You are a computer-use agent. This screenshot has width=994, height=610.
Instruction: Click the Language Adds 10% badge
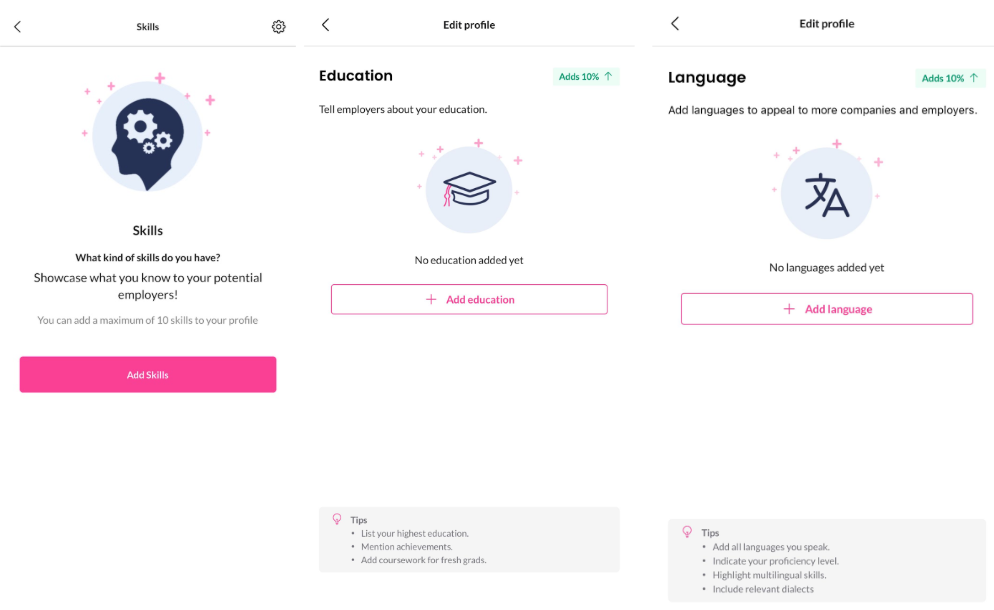949,78
